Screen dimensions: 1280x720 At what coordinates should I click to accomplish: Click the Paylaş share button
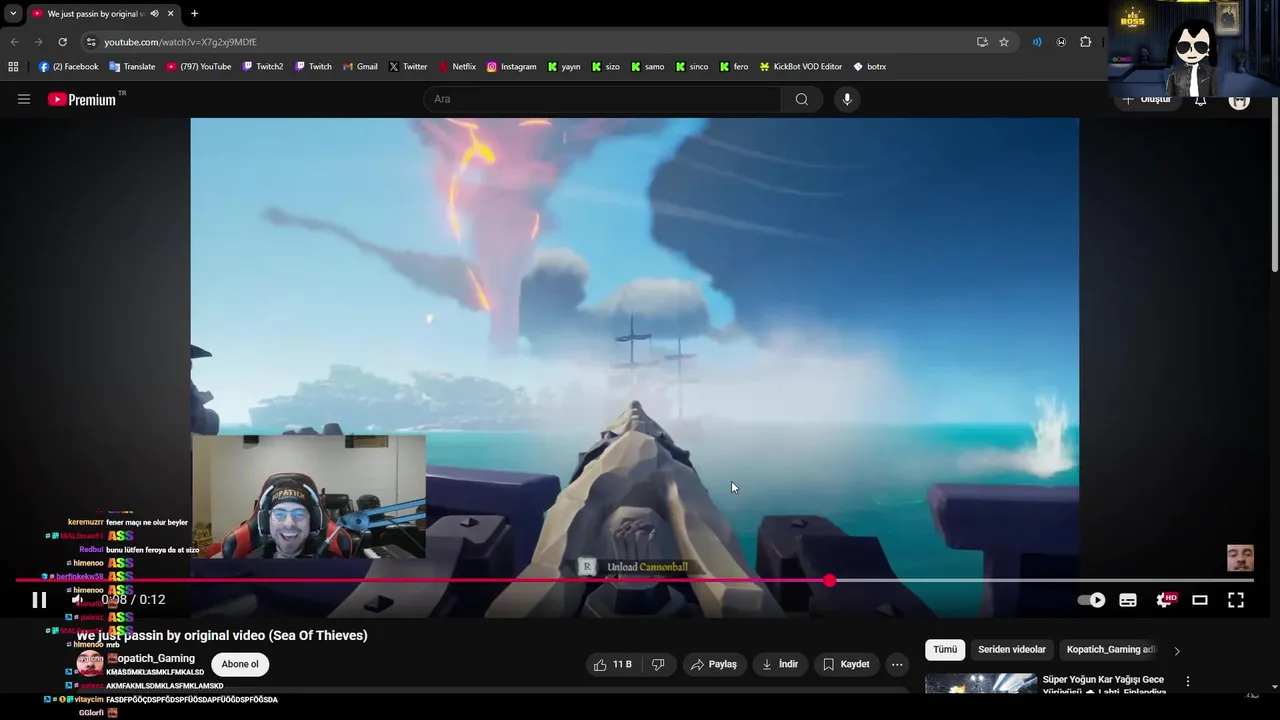(714, 664)
